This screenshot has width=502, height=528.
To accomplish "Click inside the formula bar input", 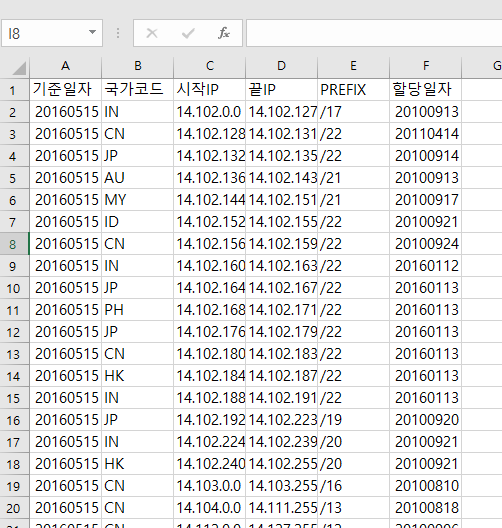I will pos(374,33).
